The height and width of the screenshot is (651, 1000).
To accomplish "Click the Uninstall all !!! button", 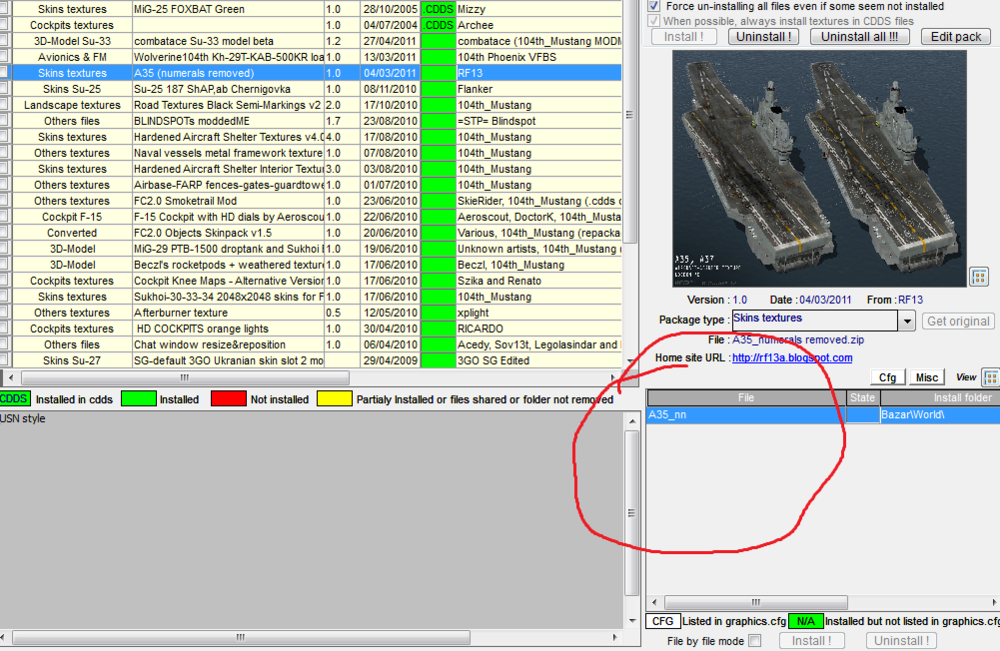I will click(x=859, y=37).
